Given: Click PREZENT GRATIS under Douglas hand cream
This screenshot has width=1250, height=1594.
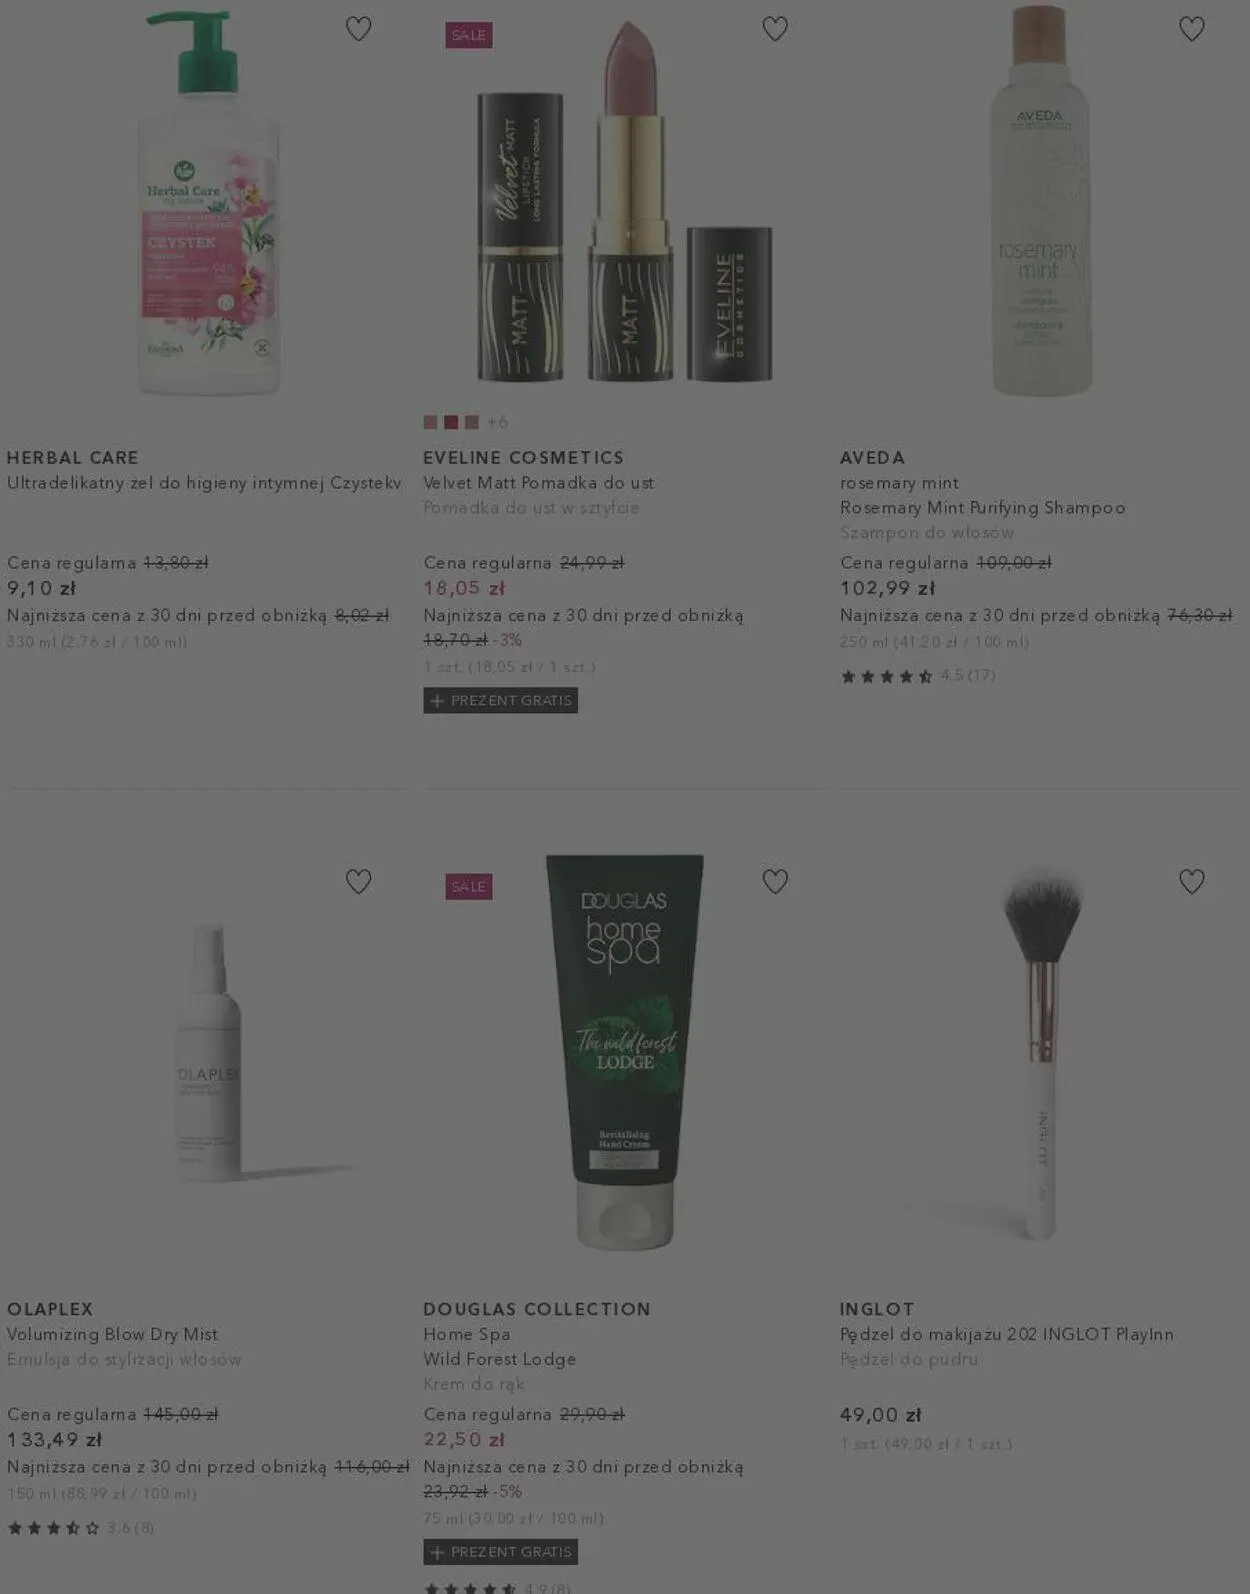Looking at the screenshot, I should click(x=500, y=1551).
